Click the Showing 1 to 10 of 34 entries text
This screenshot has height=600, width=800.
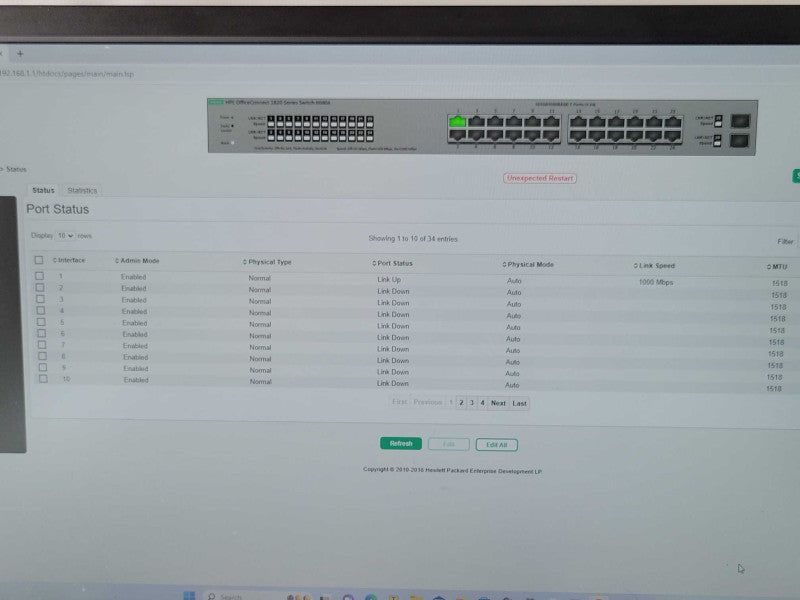point(413,239)
